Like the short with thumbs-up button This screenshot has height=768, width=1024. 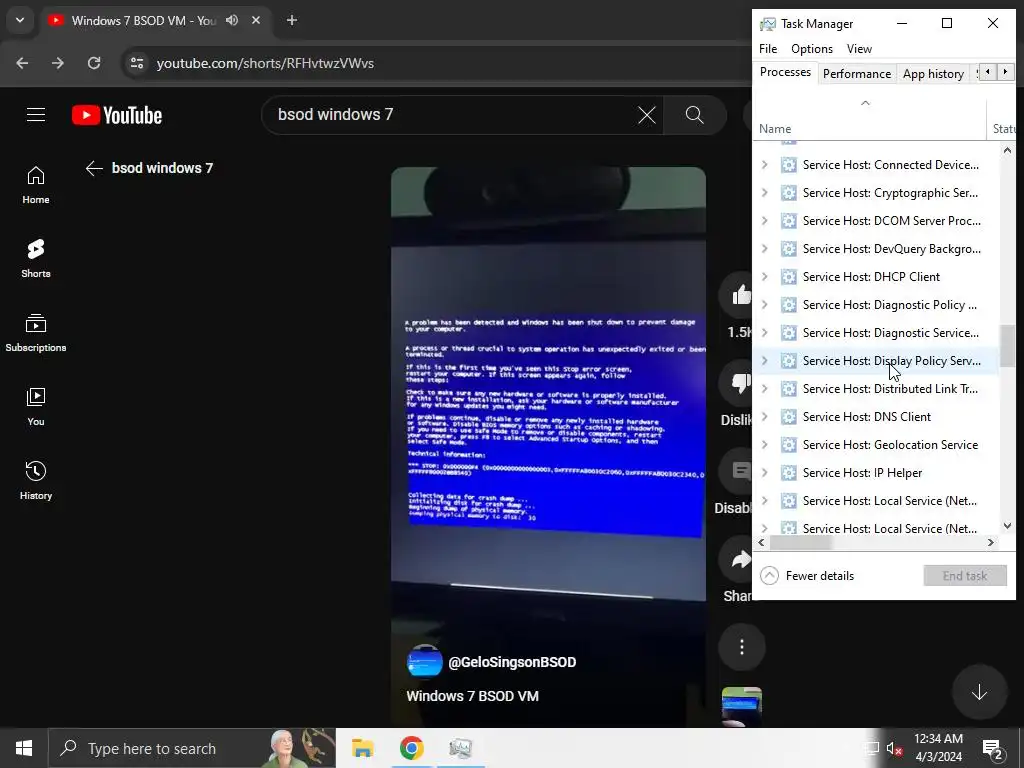(x=738, y=295)
